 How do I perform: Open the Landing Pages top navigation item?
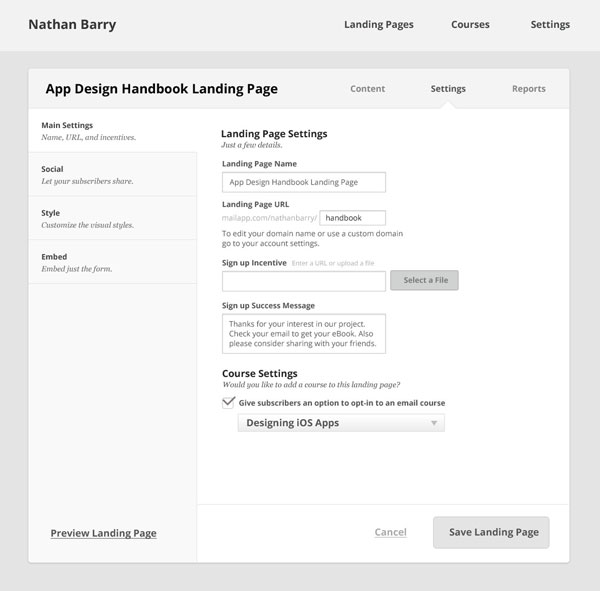click(378, 24)
